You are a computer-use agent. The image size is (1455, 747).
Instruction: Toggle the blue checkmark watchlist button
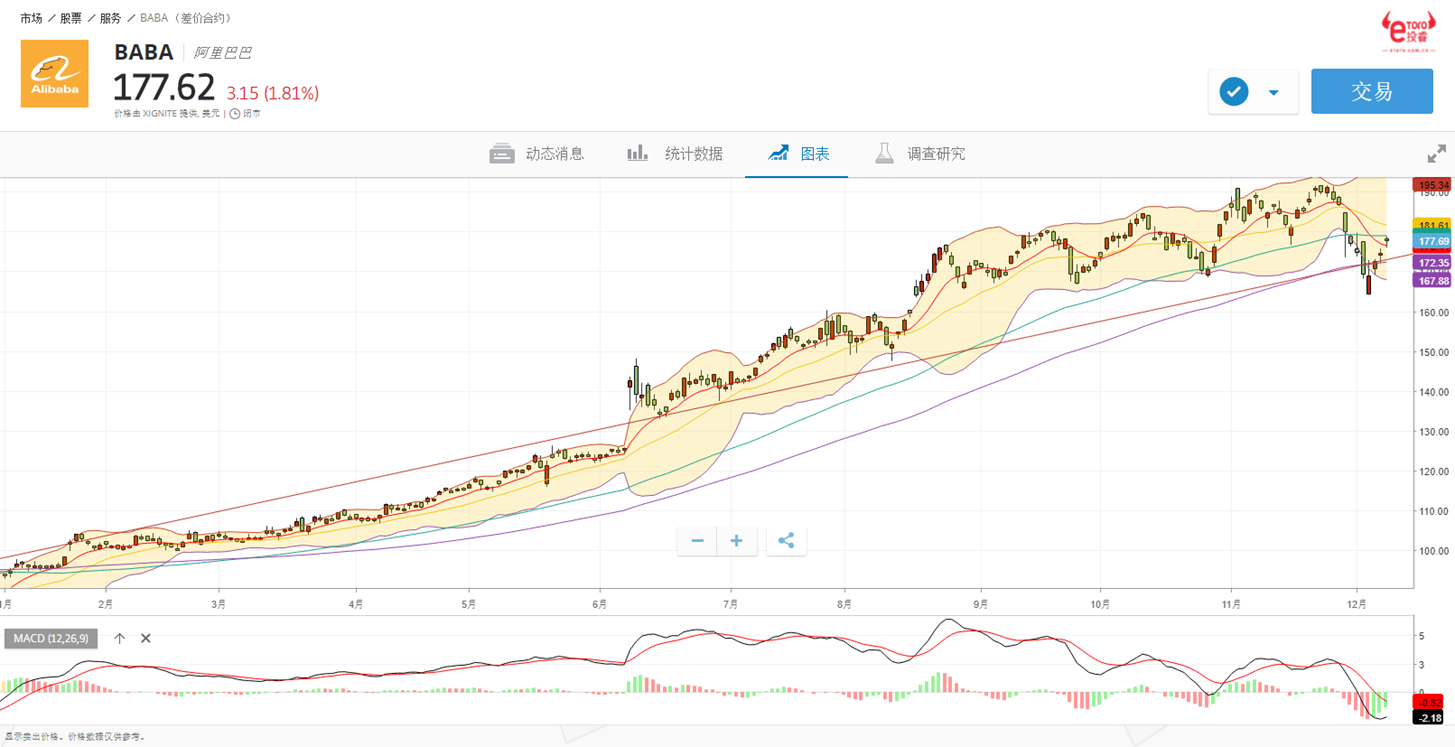[x=1234, y=92]
